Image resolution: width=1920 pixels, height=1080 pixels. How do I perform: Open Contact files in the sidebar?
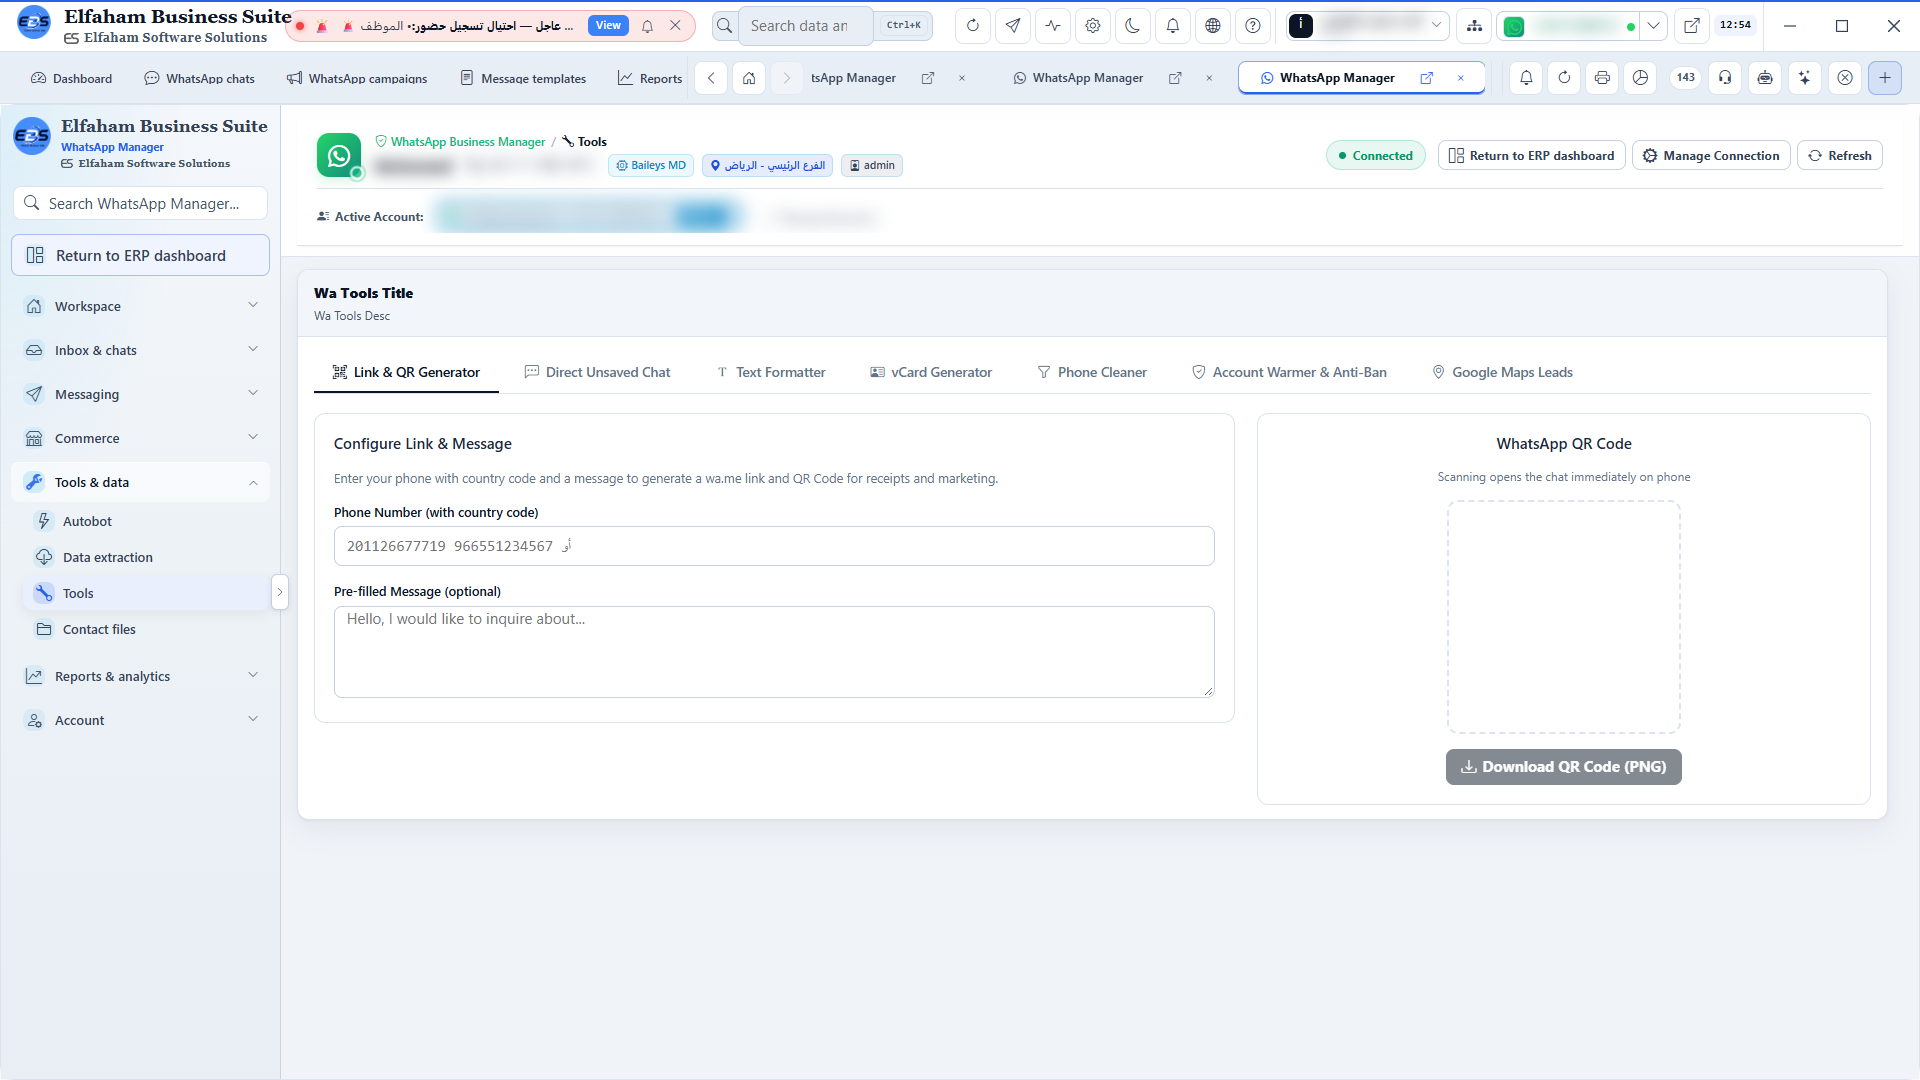click(x=146, y=629)
